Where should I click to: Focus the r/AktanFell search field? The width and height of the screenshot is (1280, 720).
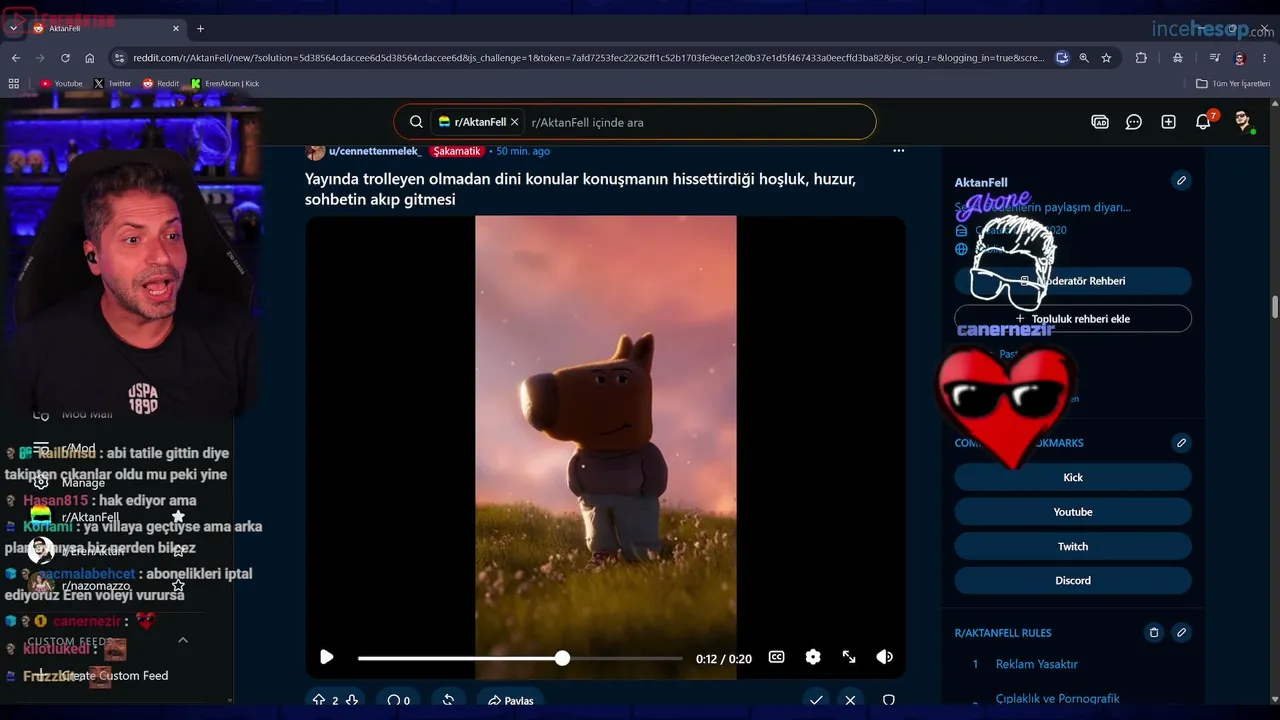pos(700,122)
